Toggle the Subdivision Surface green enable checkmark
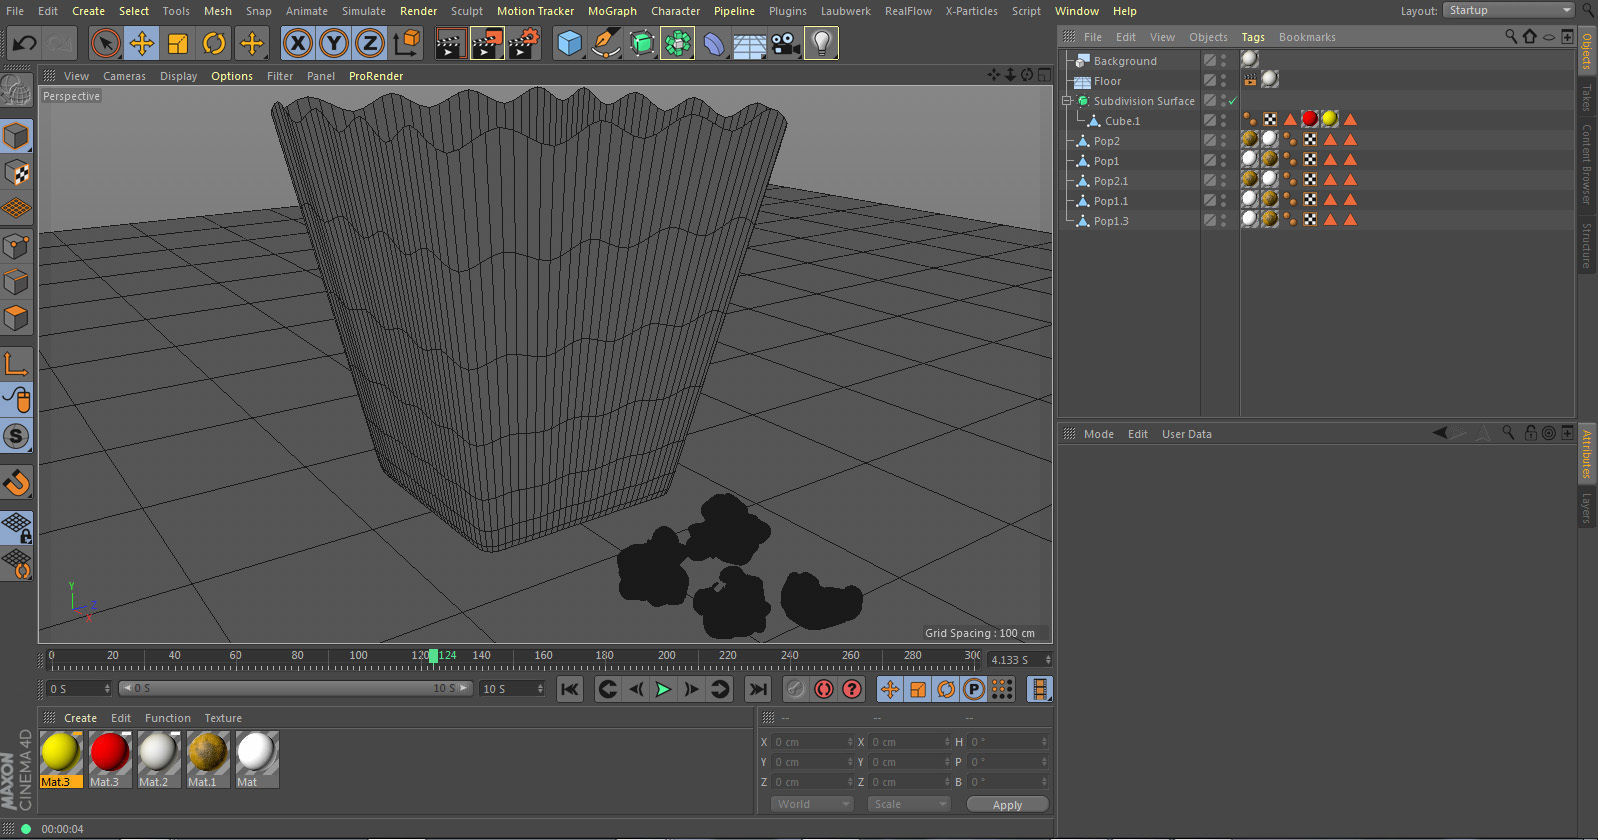 pyautogui.click(x=1233, y=101)
